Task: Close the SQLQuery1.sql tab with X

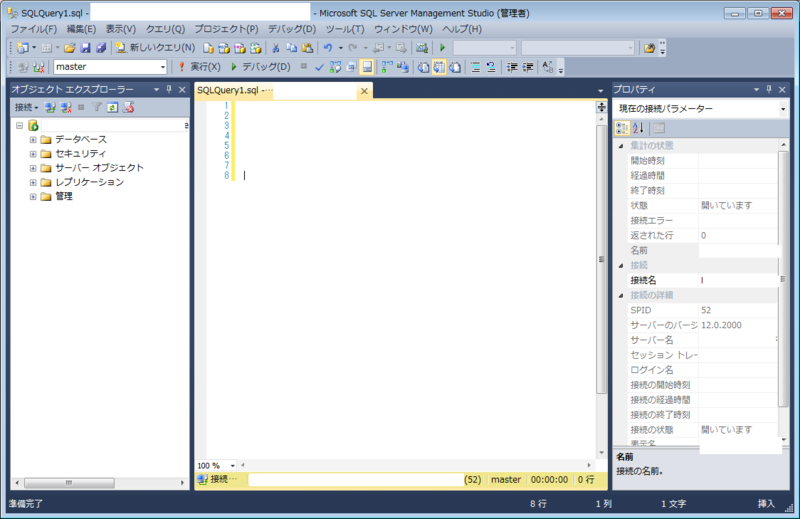Action: pos(364,91)
